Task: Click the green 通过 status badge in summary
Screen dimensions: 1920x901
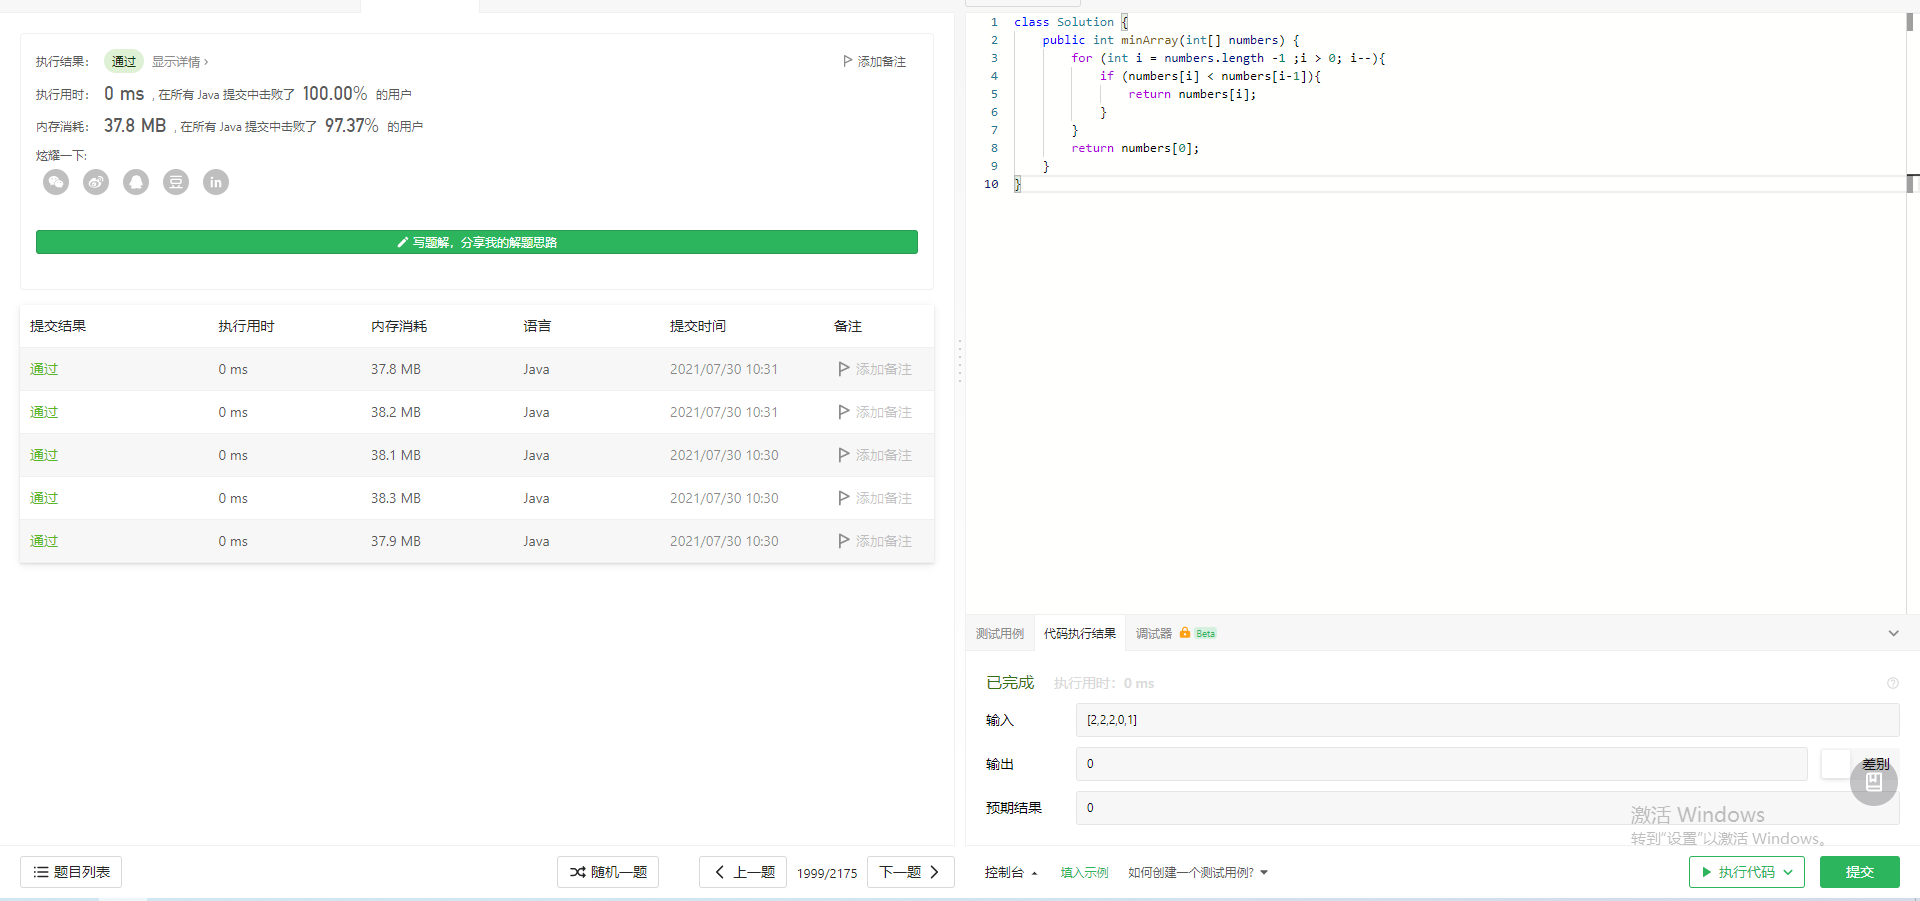Action: [124, 61]
